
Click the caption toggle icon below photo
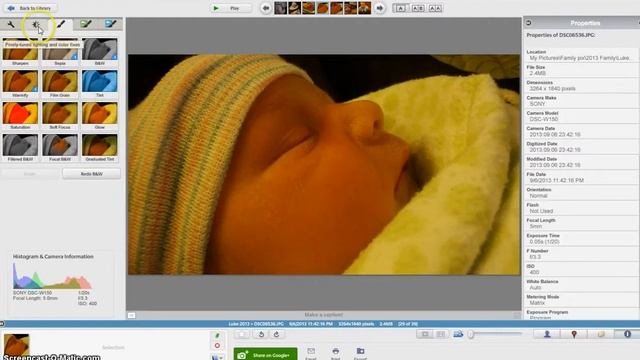(x=131, y=315)
